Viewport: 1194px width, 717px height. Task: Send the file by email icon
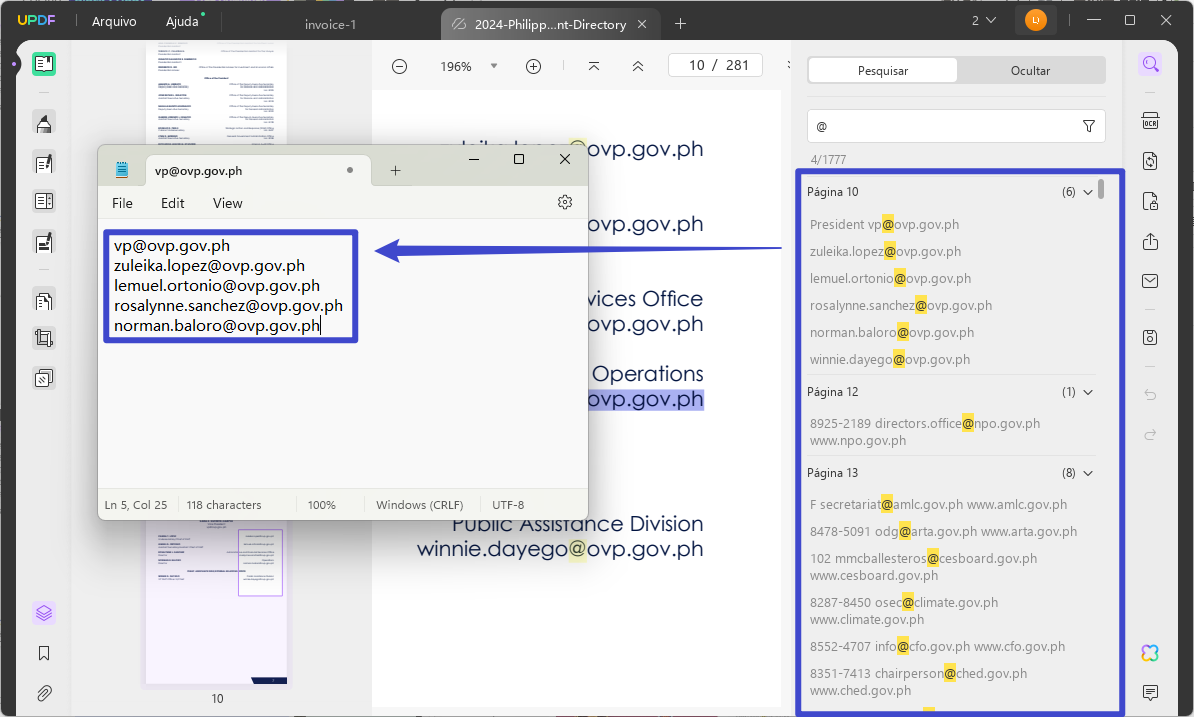pyautogui.click(x=1151, y=281)
